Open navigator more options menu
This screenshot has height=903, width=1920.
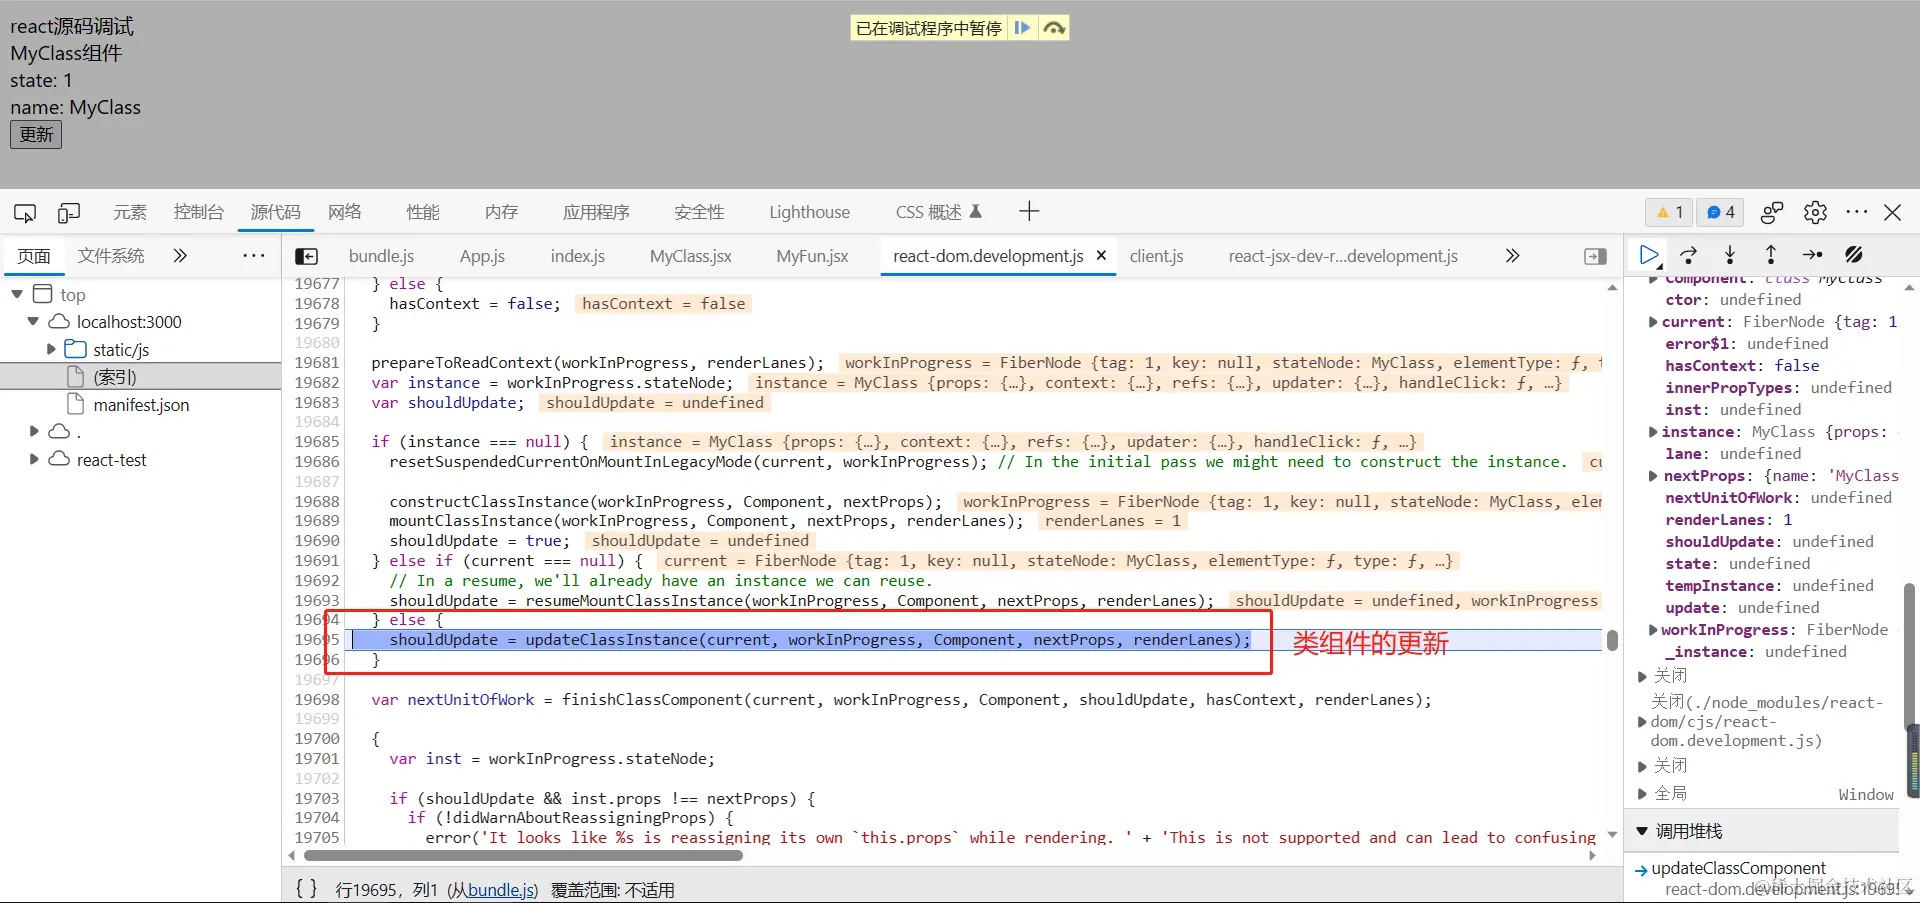[254, 256]
